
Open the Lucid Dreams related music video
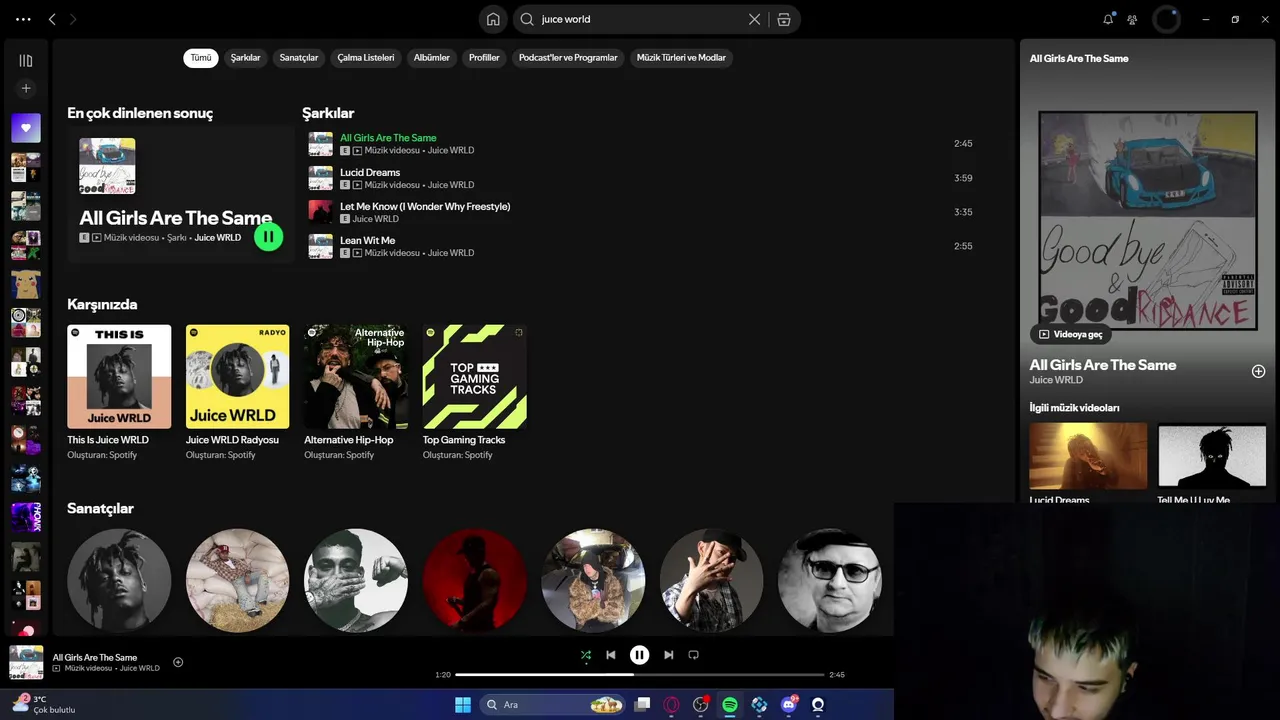[x=1088, y=455]
